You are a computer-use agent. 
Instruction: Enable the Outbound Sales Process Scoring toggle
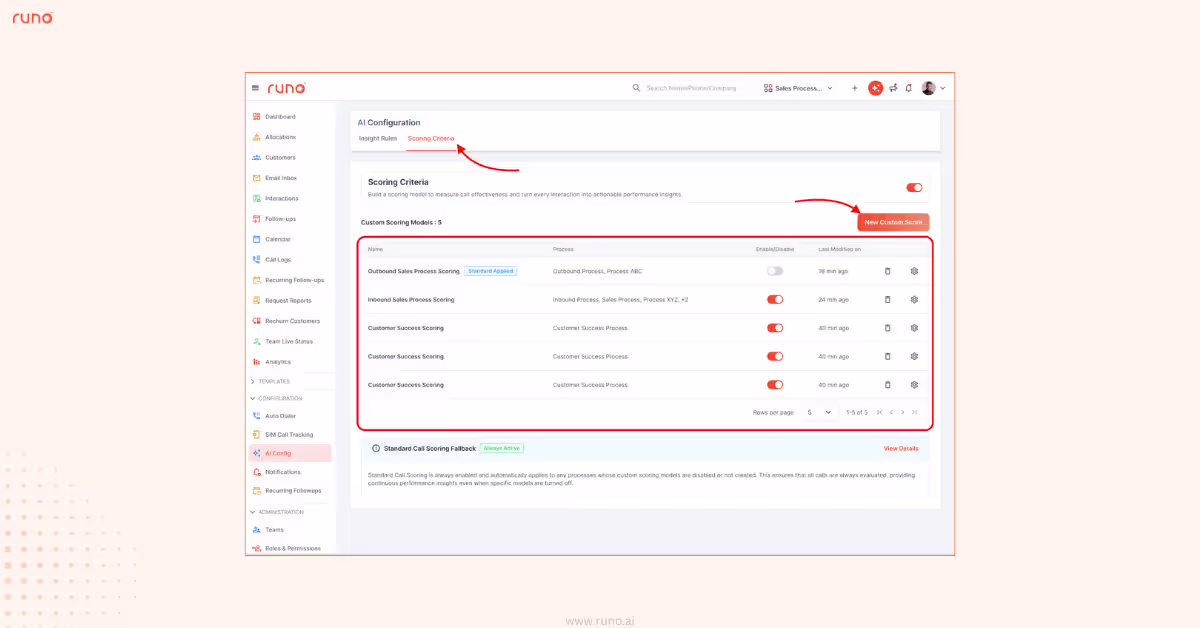point(775,270)
